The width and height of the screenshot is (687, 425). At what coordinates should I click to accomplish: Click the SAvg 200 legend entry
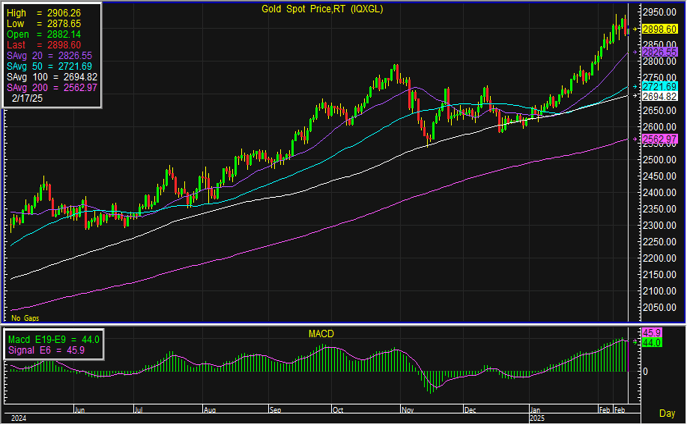(52, 88)
